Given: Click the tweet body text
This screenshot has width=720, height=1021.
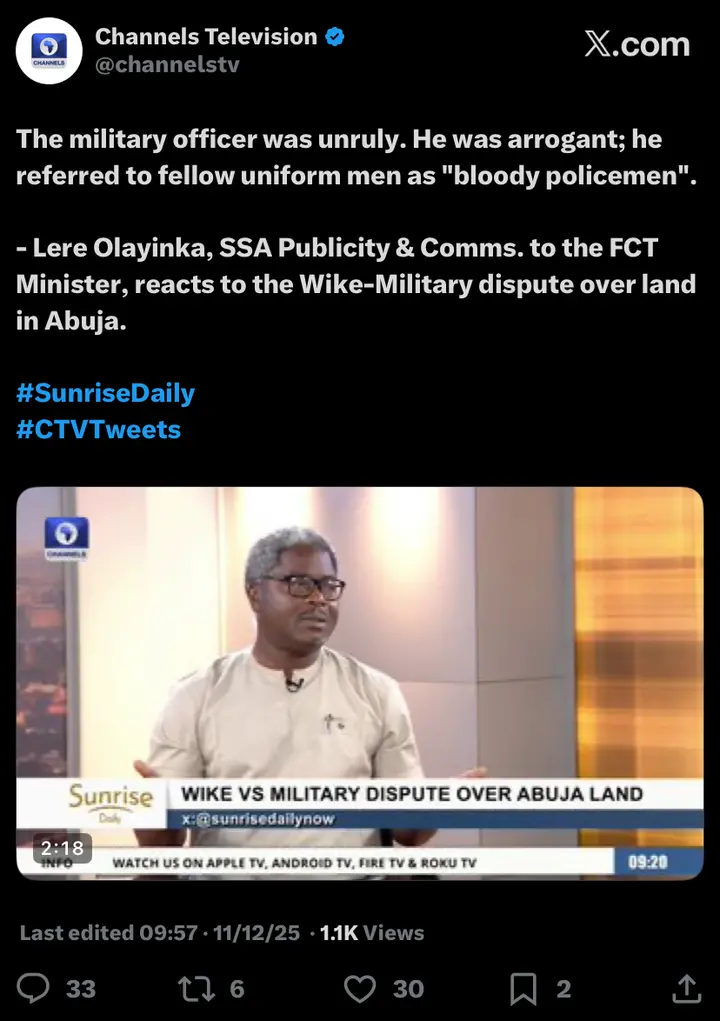Looking at the screenshot, I should pyautogui.click(x=356, y=229).
